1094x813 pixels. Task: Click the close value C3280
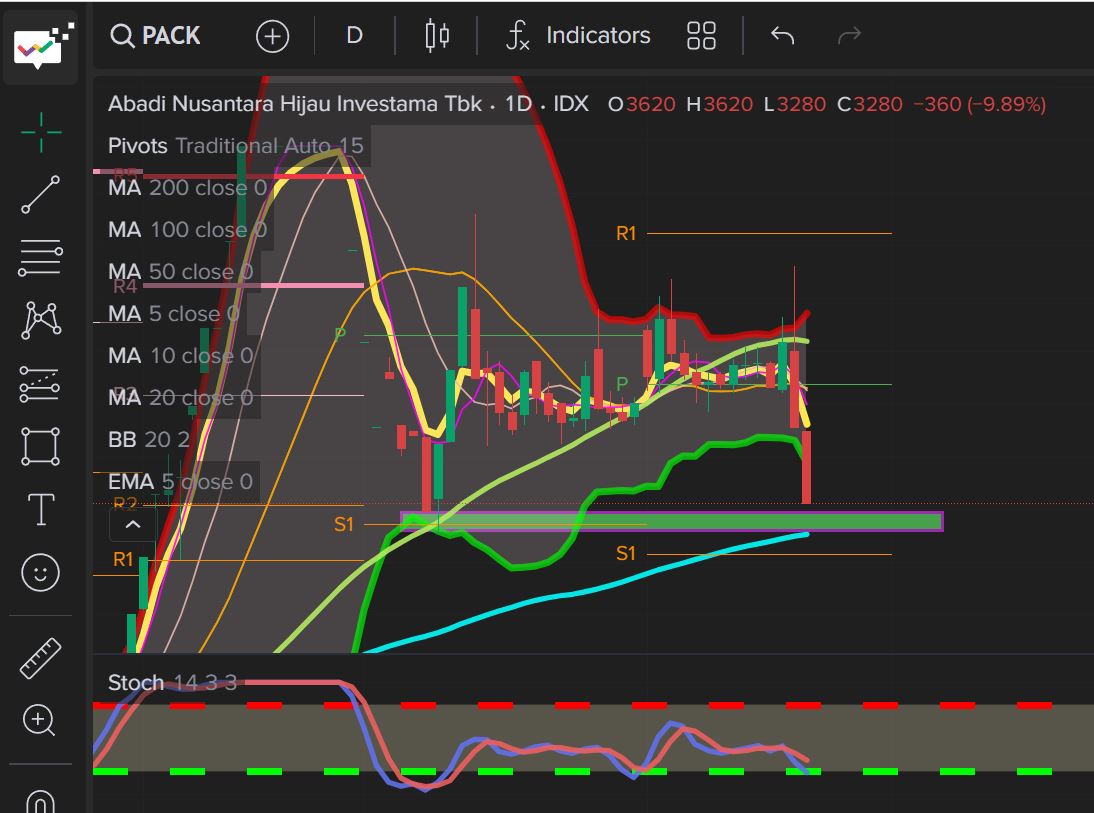click(x=869, y=104)
